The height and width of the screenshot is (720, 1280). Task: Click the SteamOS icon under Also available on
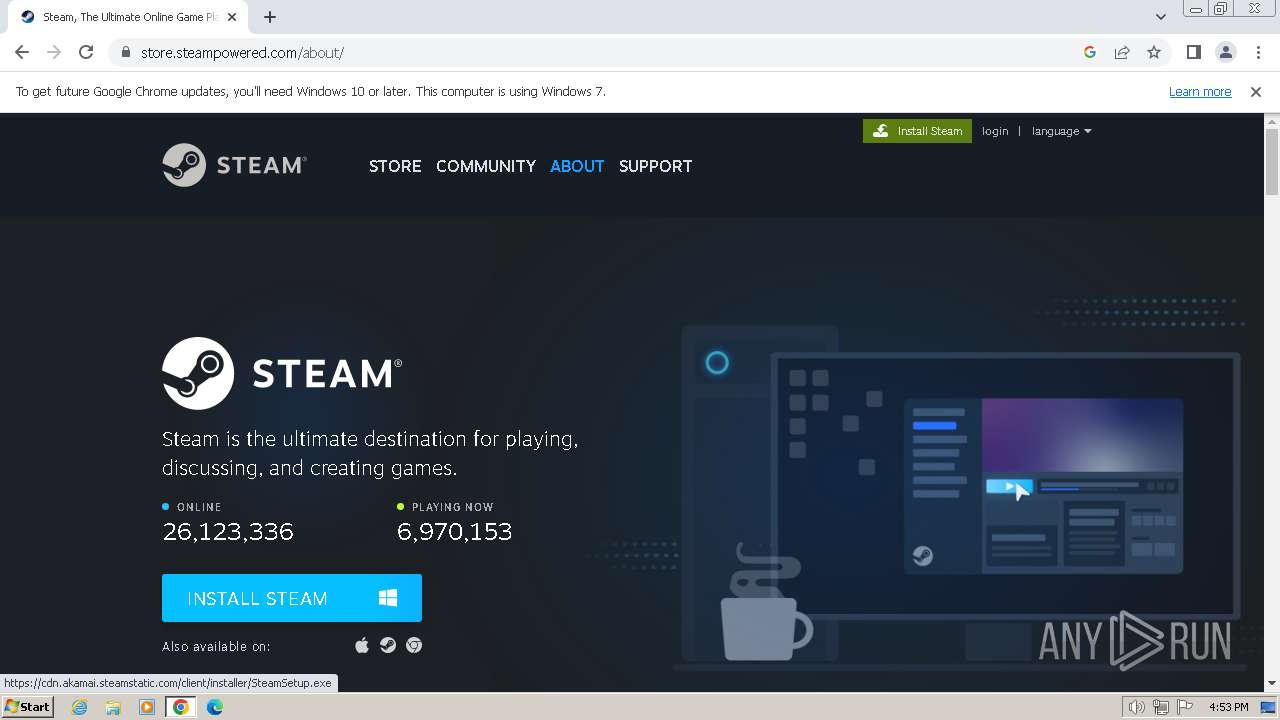[x=388, y=646]
